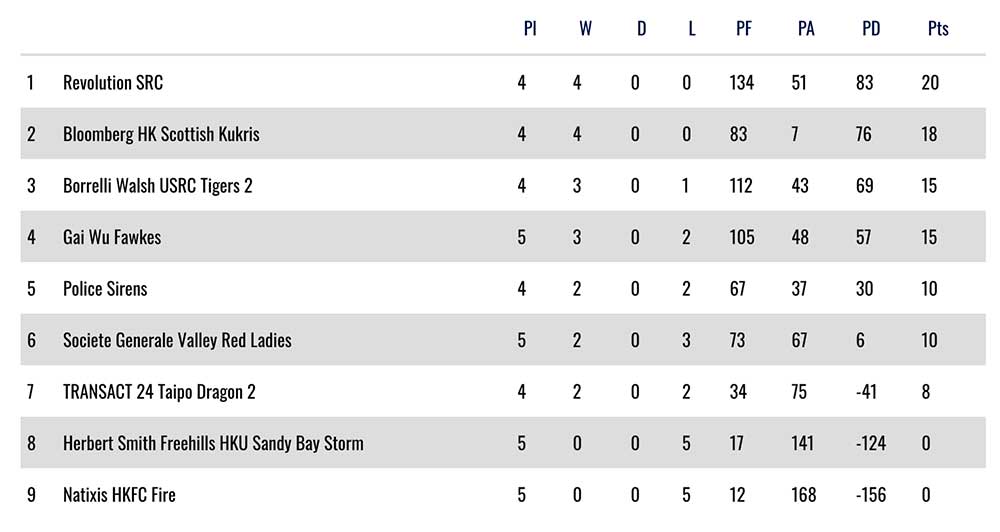Screen dimensions: 1000x532
Task: Click Revolution SRC's 20 points value
Action: tap(930, 83)
